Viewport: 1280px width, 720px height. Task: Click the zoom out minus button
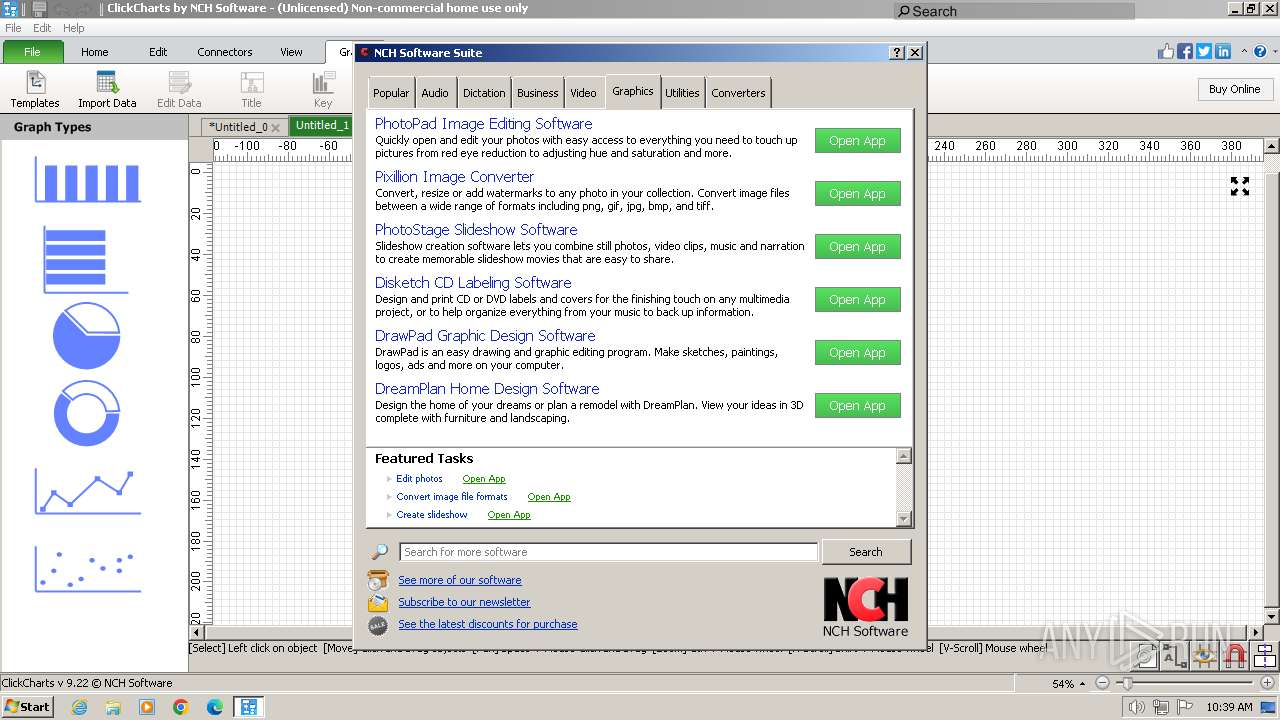(x=1102, y=683)
